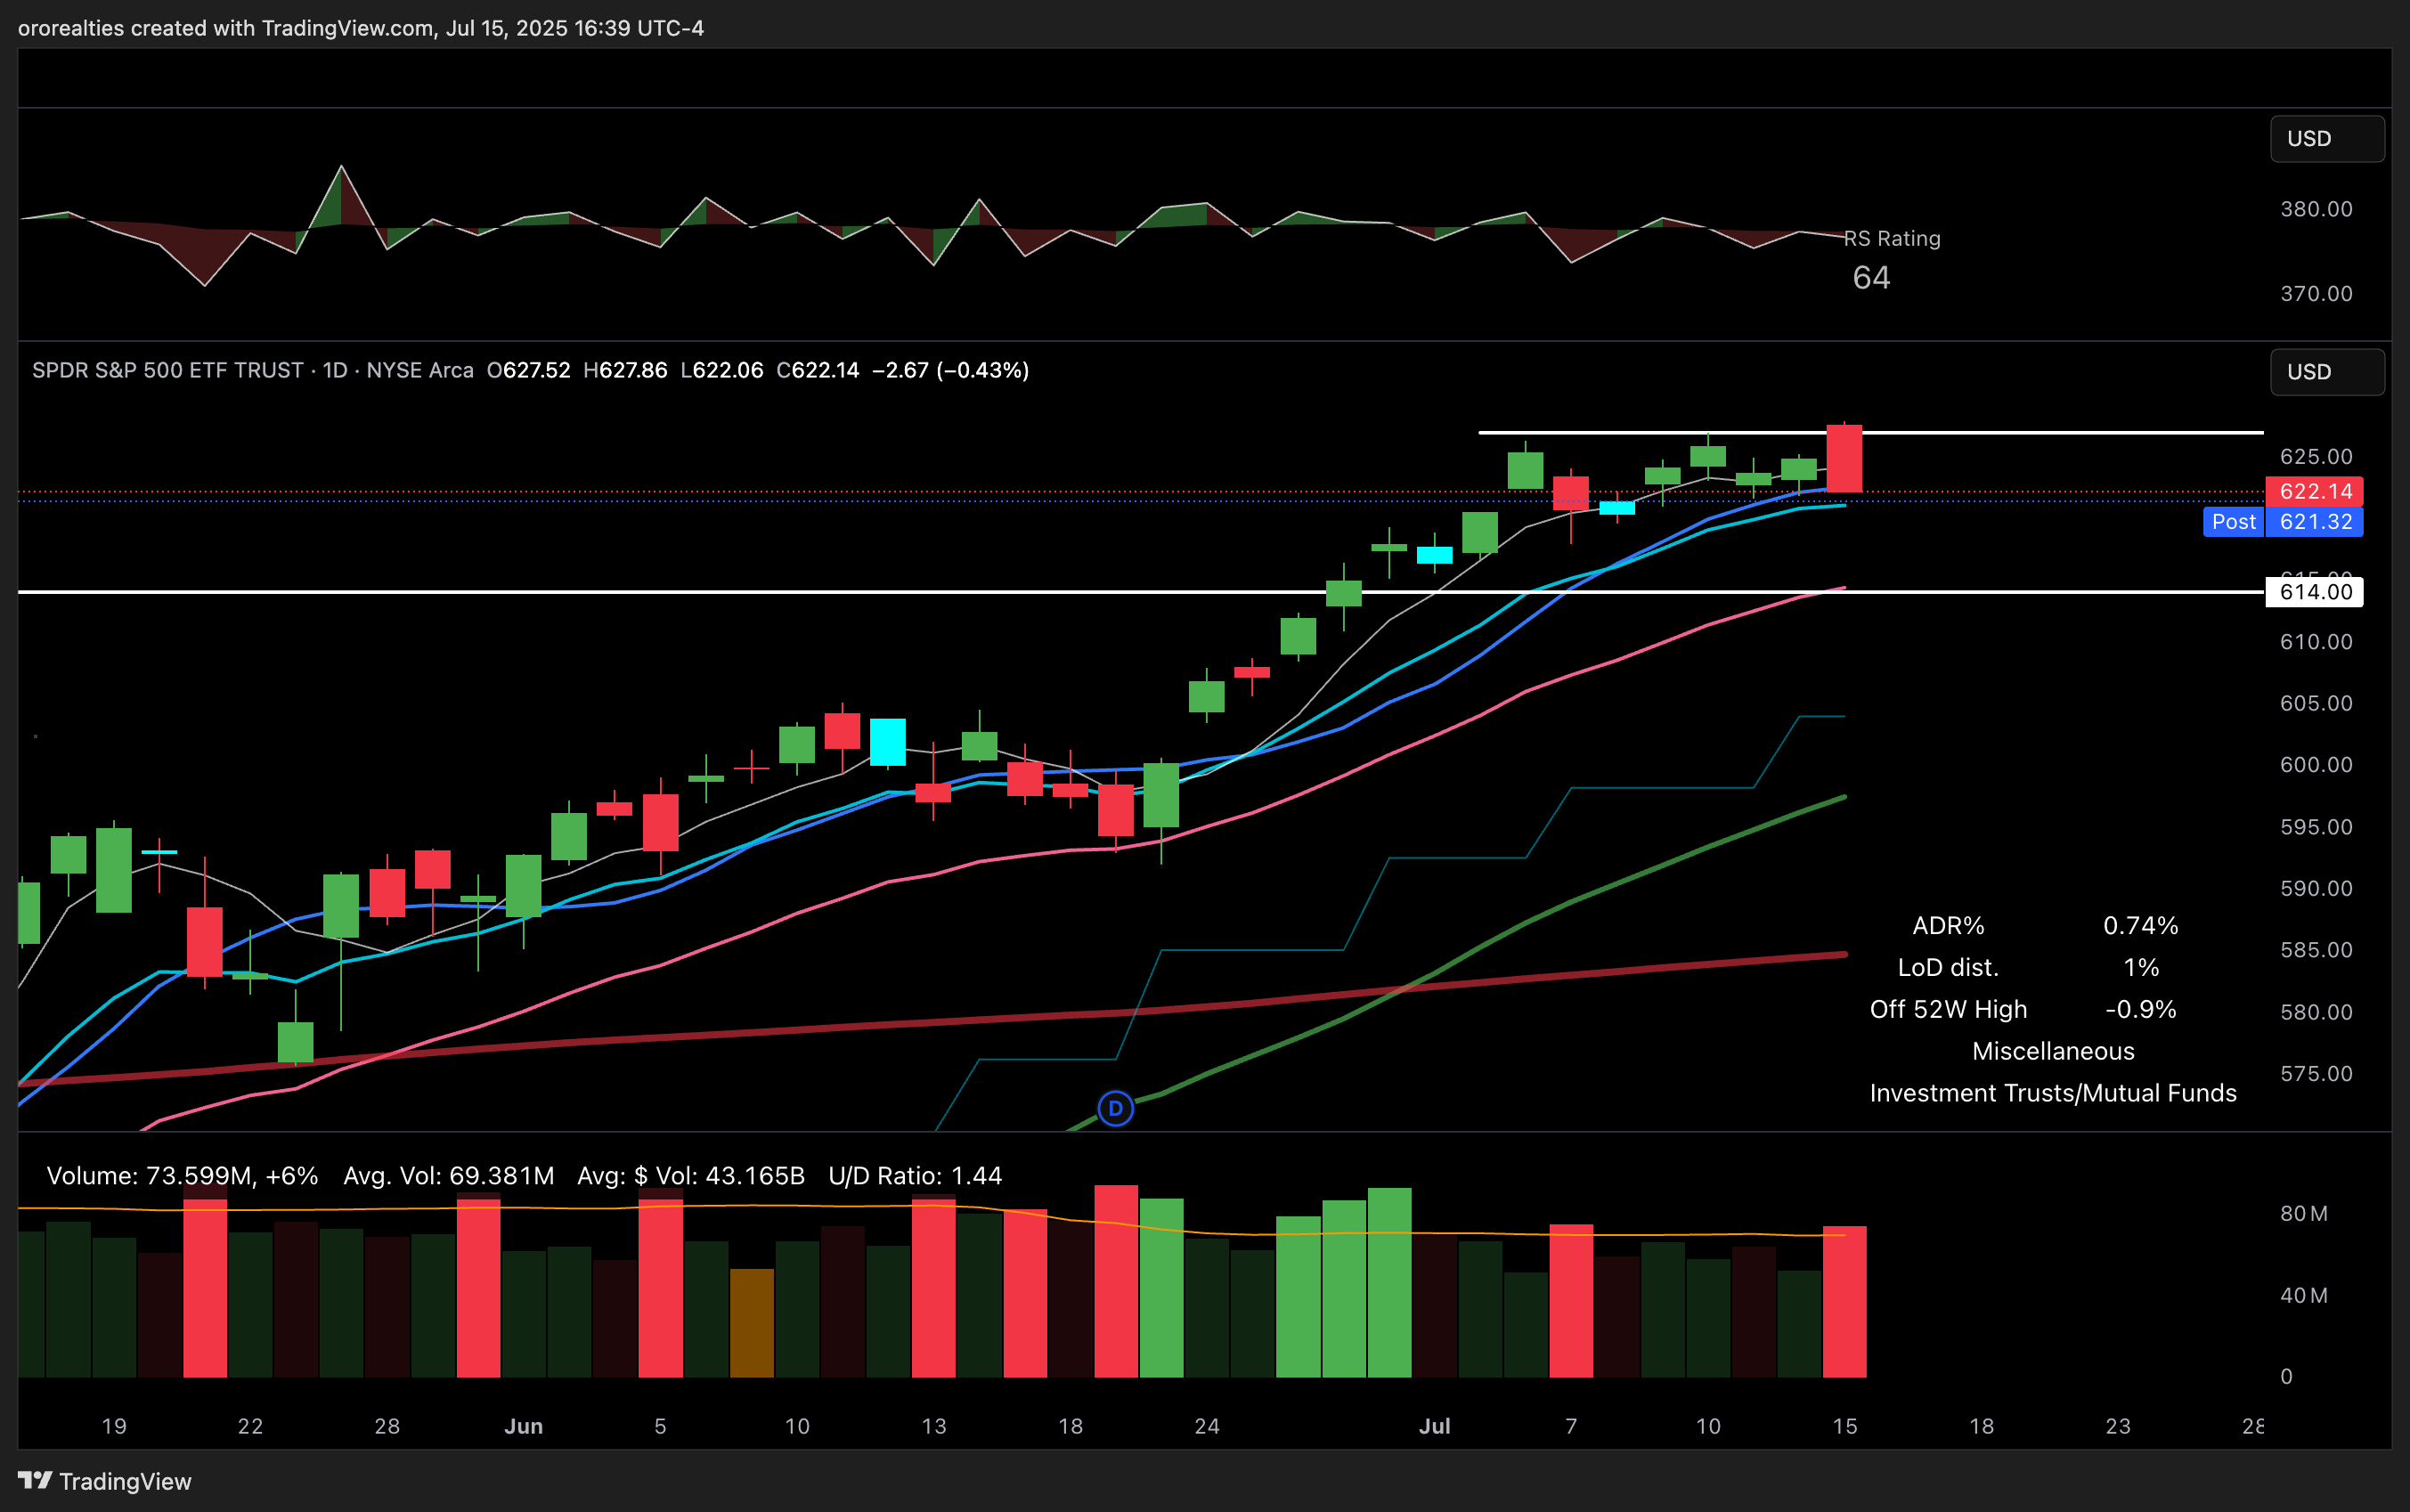Click the C622.14 close value in legend
This screenshot has width=2410, height=1512.
click(818, 370)
